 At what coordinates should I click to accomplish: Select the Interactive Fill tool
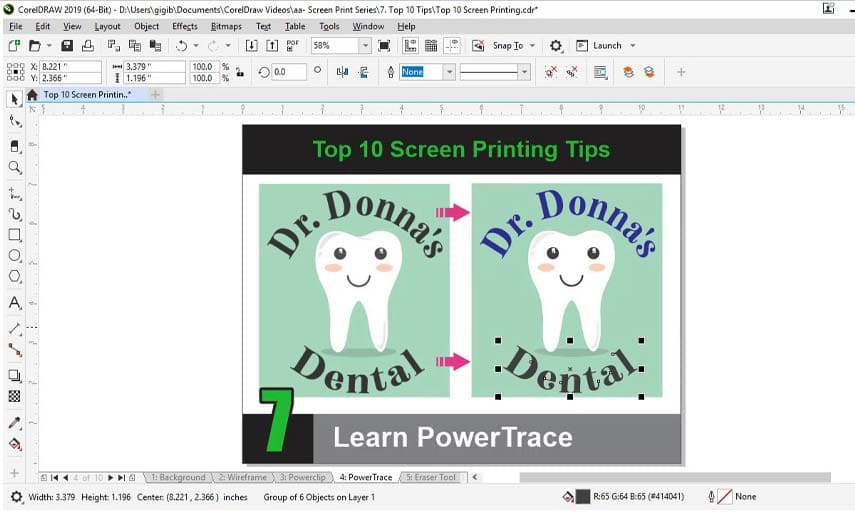pos(15,444)
